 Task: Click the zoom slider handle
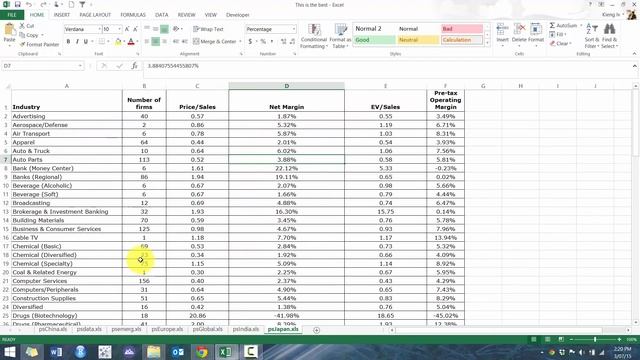click(x=595, y=340)
